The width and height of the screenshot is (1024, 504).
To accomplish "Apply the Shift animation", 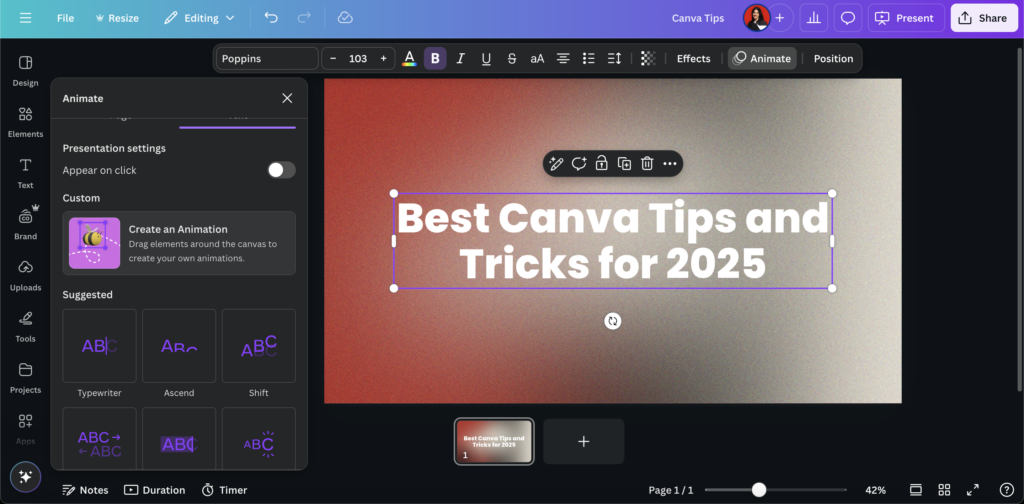I will point(259,345).
